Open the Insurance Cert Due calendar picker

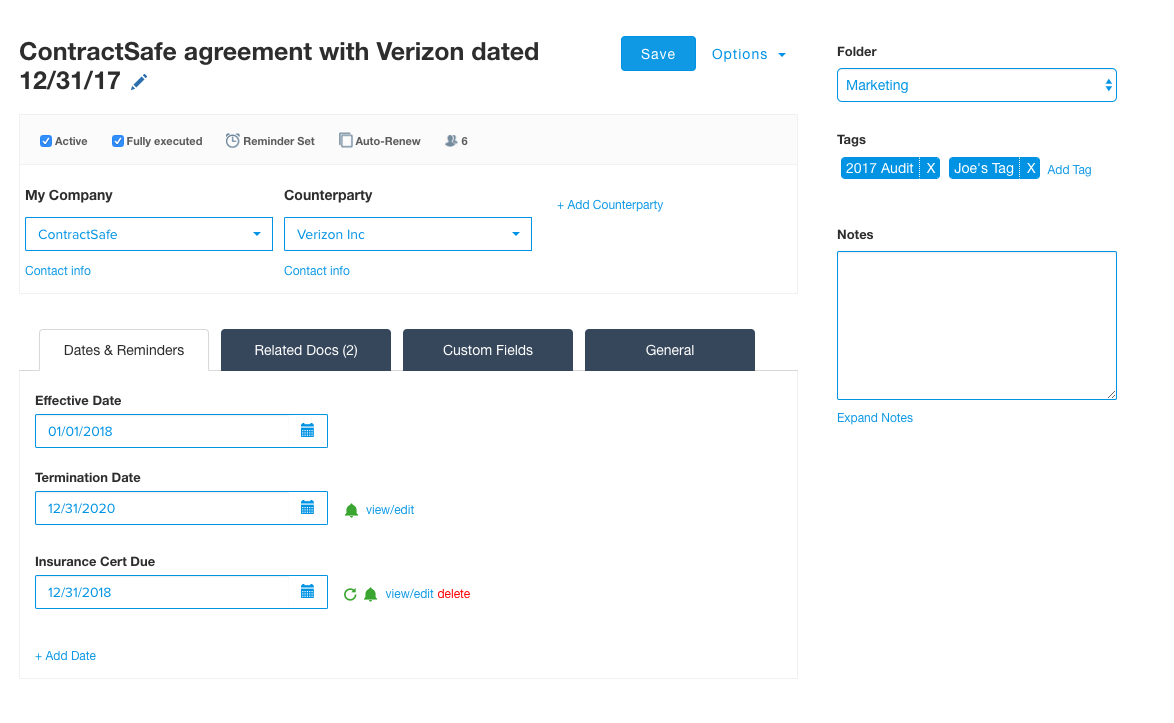307,592
